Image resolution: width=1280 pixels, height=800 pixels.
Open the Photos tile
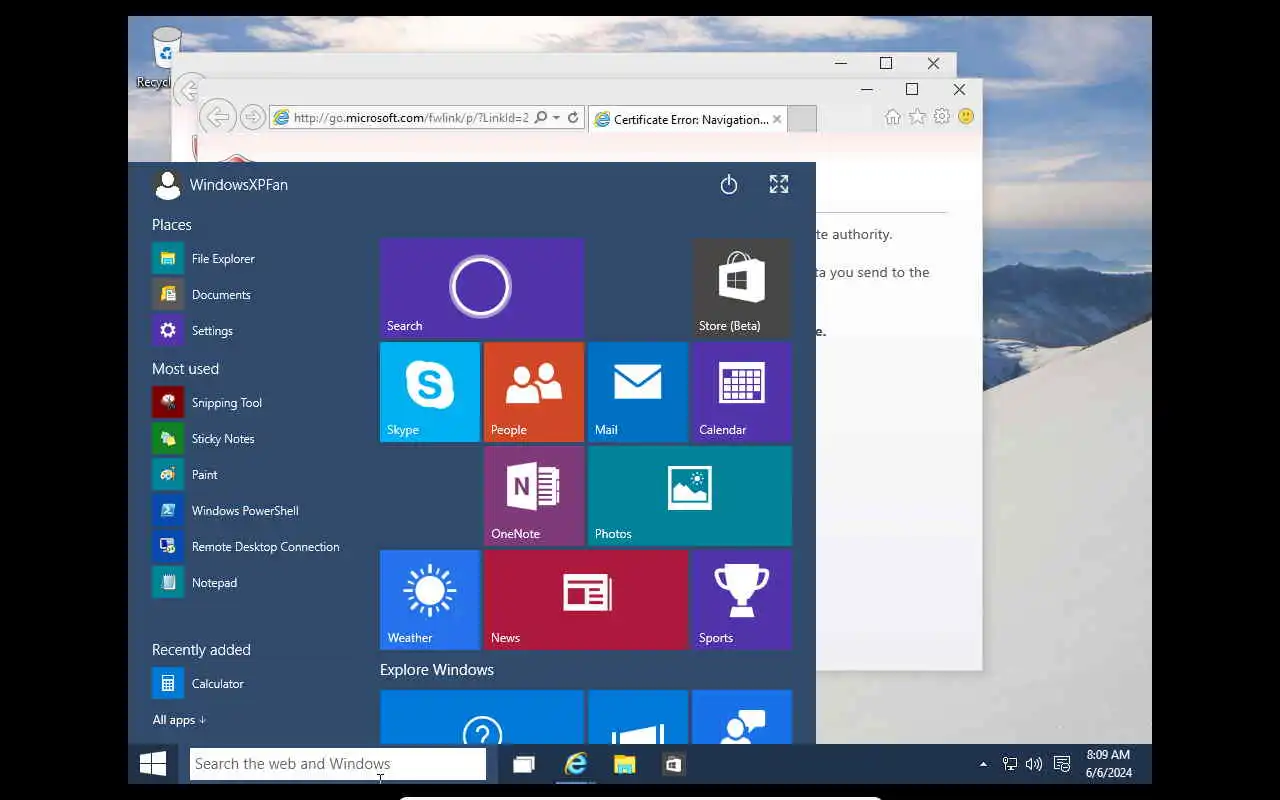[690, 496]
